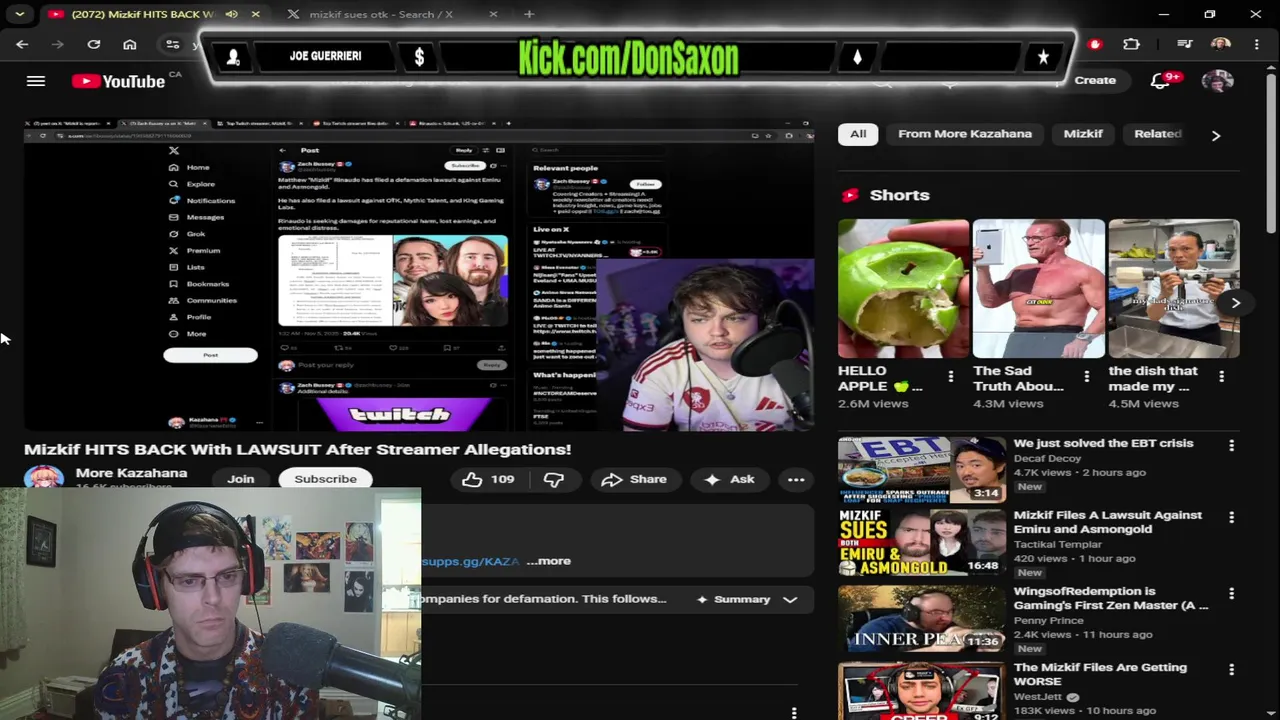
Task: Open Mizkif Files A Lawsuit Against Emiru video
Action: click(x=1108, y=522)
